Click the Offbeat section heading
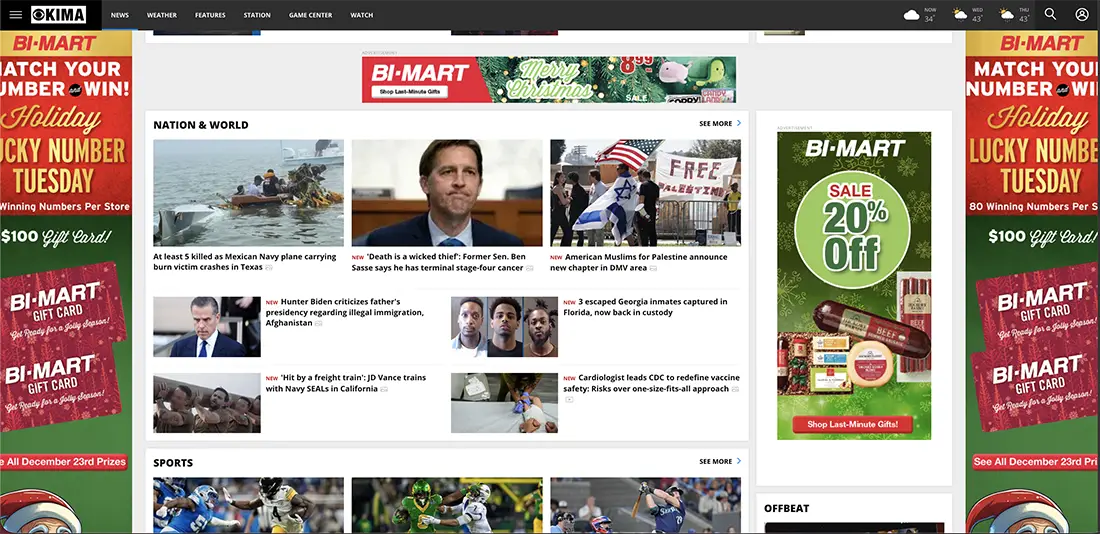The image size is (1100, 534). pyautogui.click(x=786, y=508)
